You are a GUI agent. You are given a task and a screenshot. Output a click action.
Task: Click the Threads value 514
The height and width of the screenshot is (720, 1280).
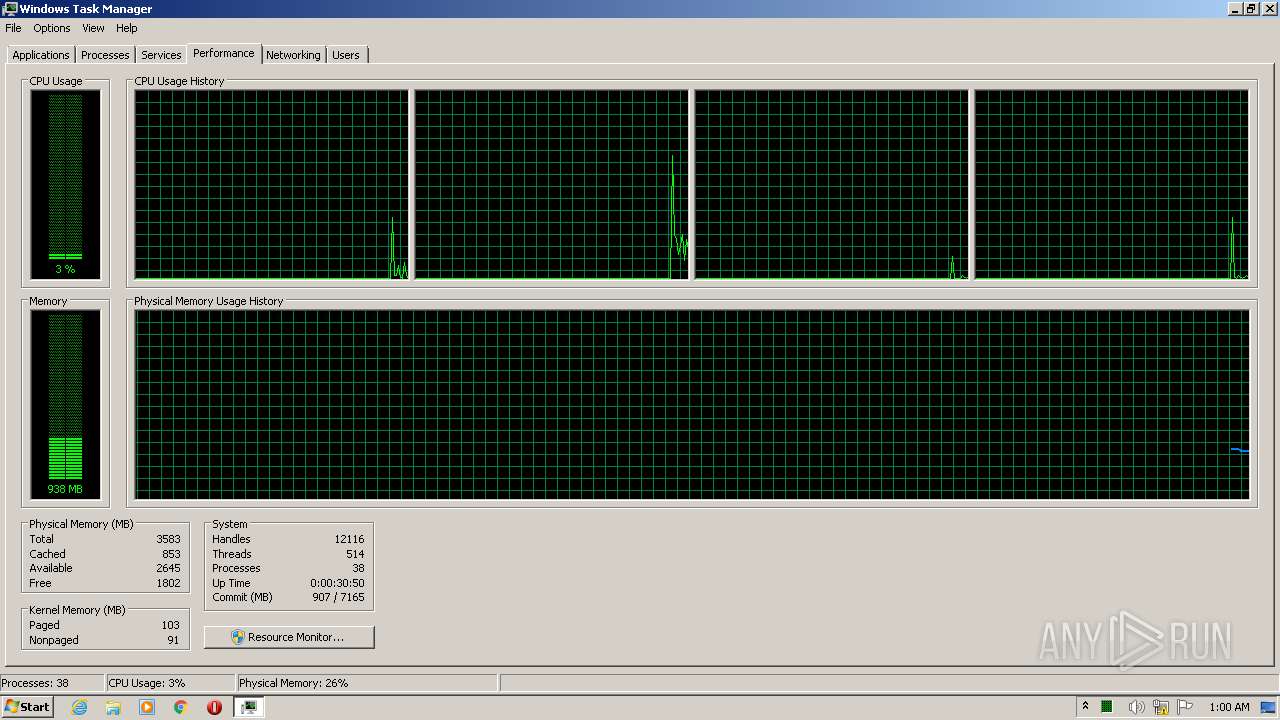pos(355,554)
